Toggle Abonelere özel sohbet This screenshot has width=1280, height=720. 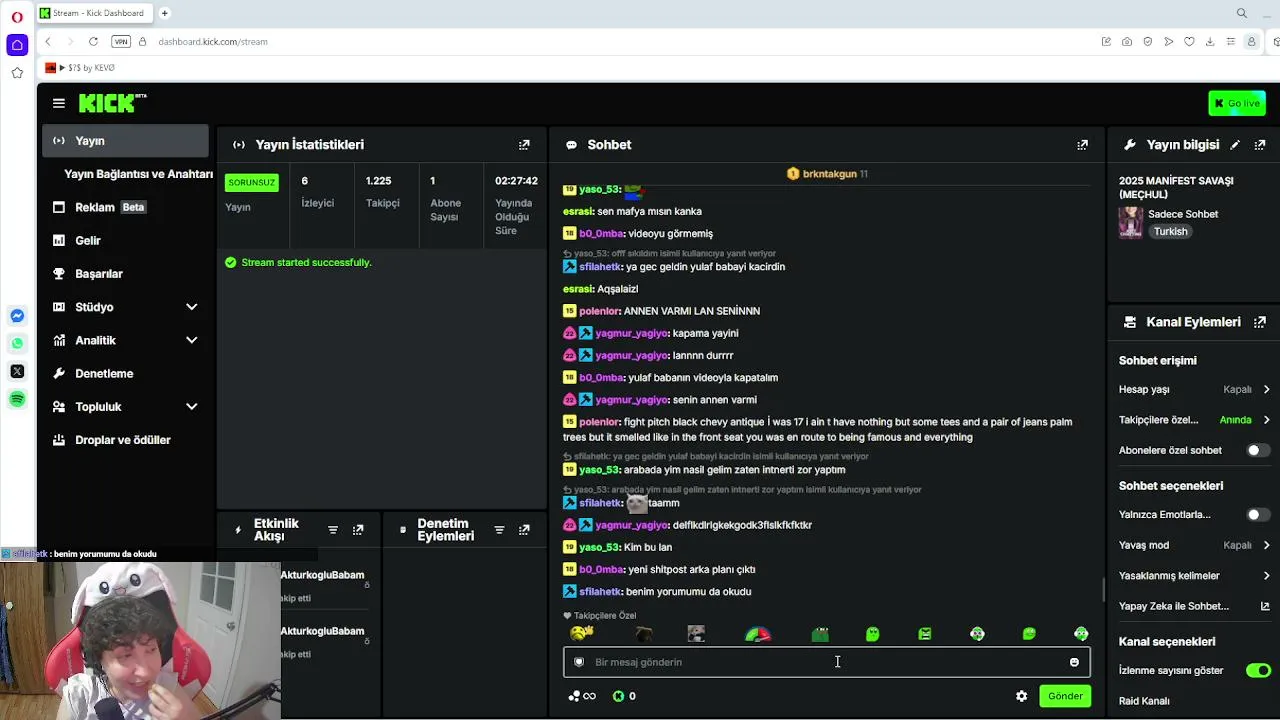[1258, 450]
